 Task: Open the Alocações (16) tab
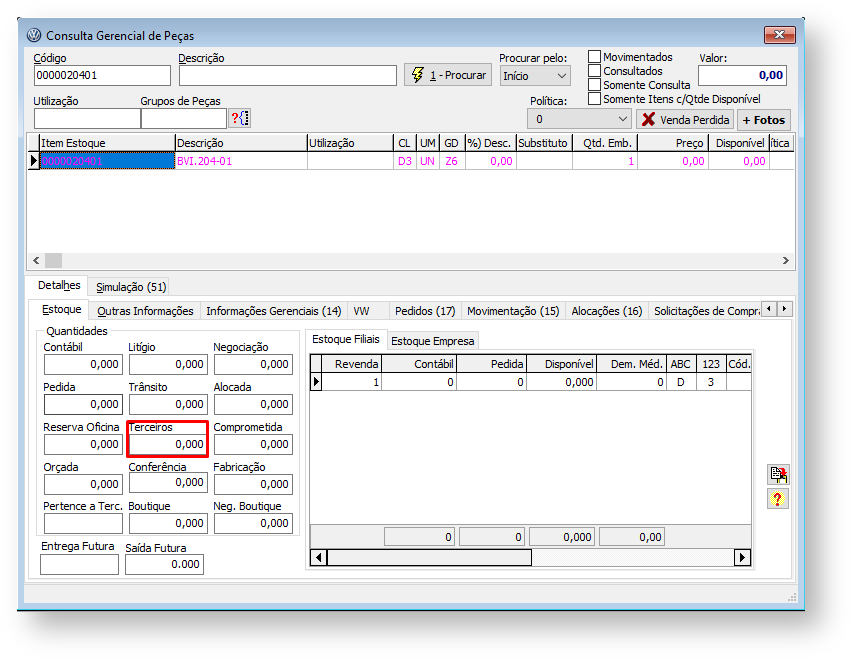click(607, 311)
